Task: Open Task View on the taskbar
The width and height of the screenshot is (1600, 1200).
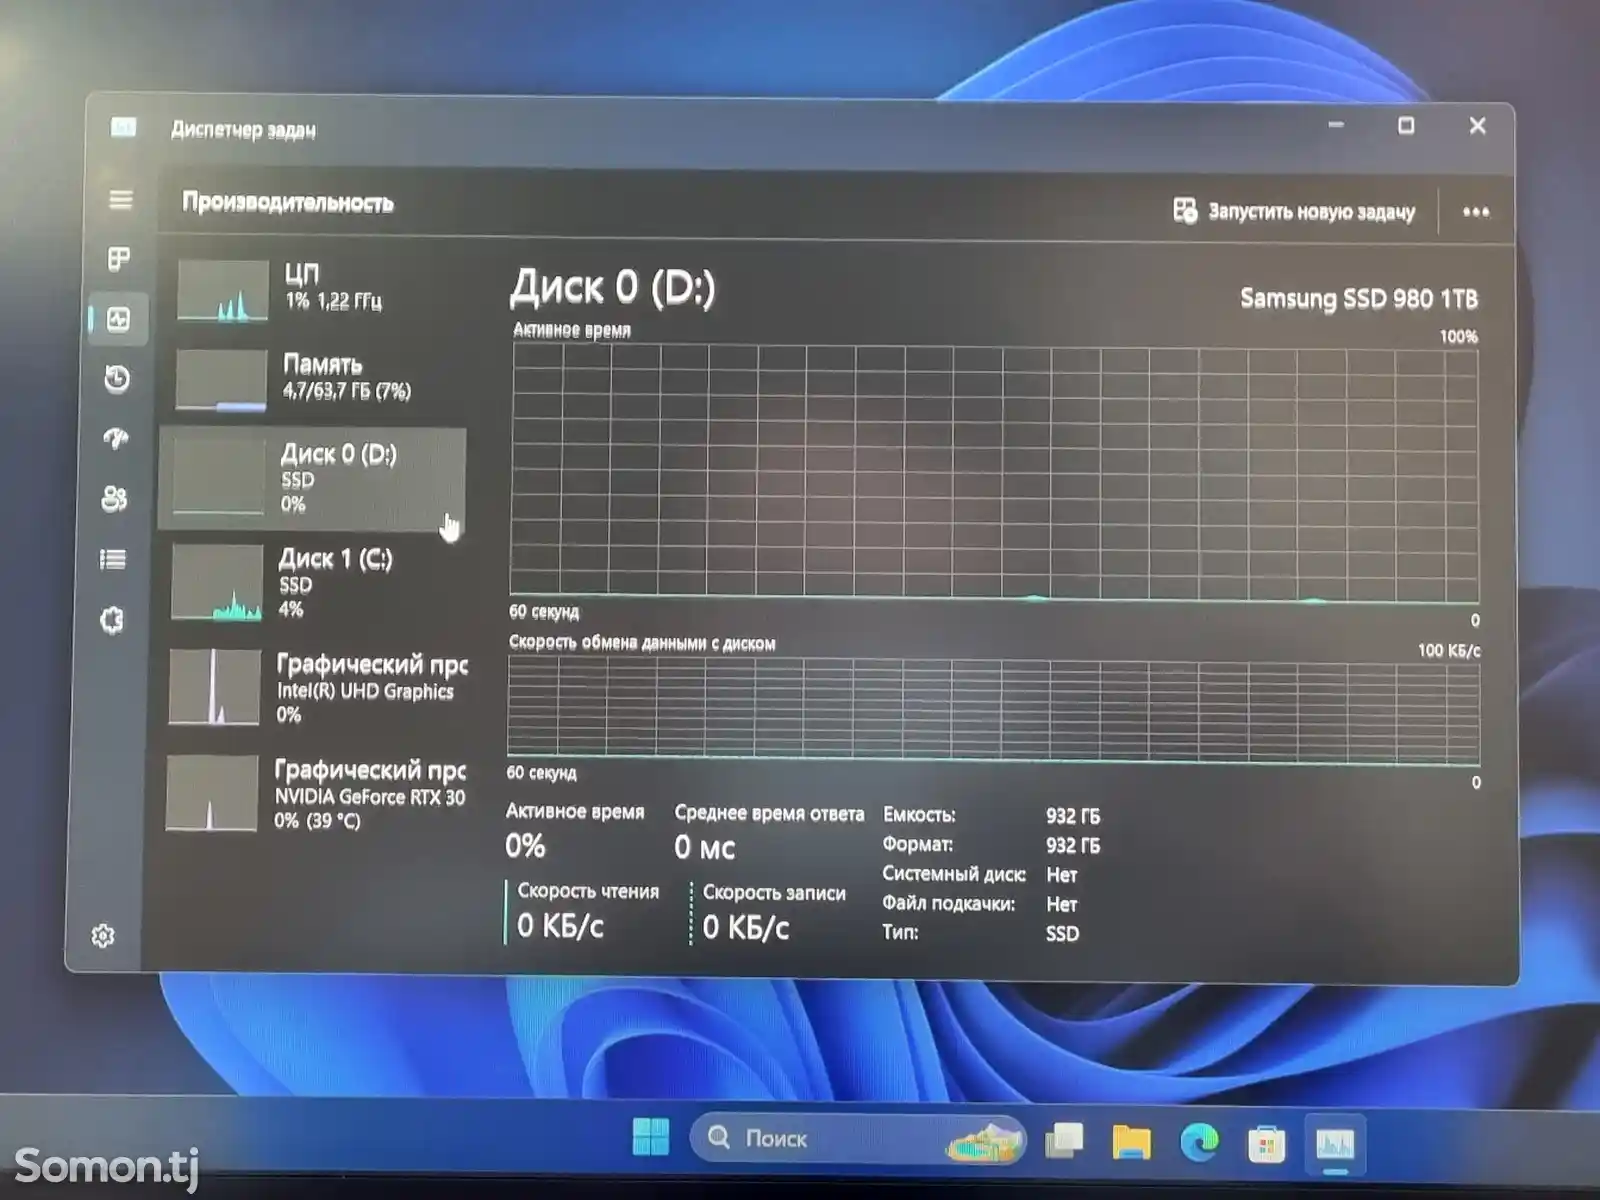Action: (1064, 1139)
